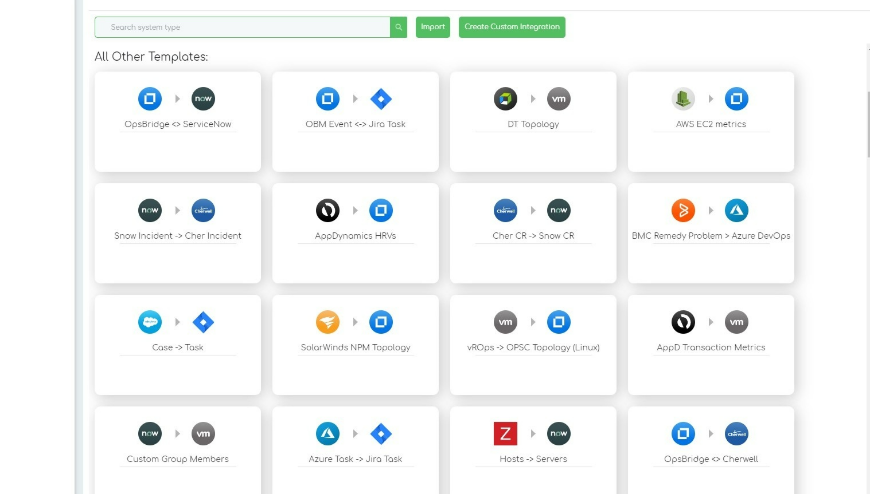Click SolarWinds icon in SolarWinds NPM Topology card
The height and width of the screenshot is (494, 870).
[328, 322]
